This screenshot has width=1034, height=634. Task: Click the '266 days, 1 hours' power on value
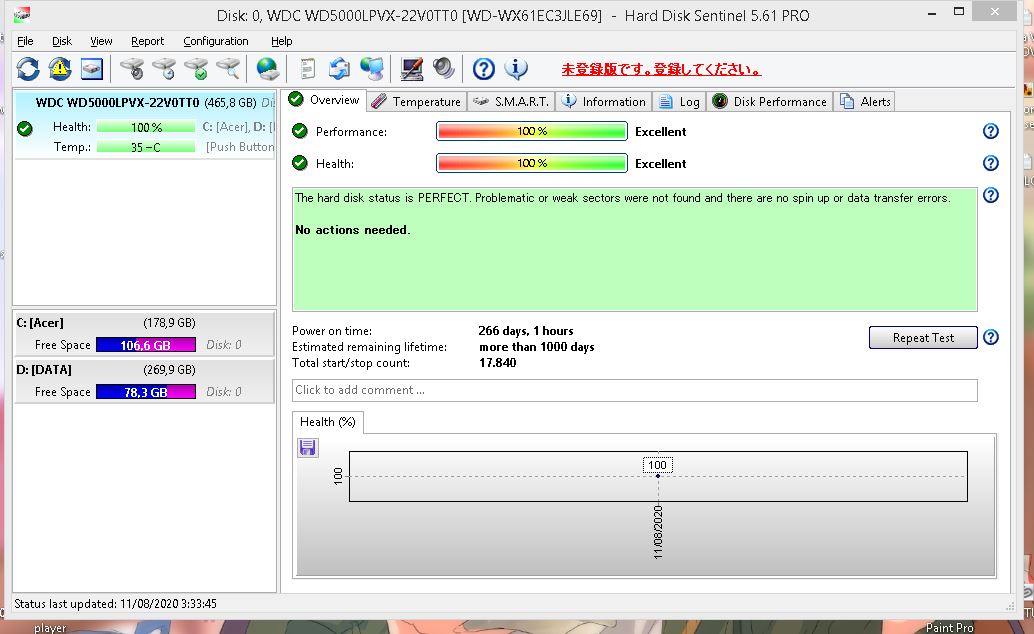click(526, 331)
